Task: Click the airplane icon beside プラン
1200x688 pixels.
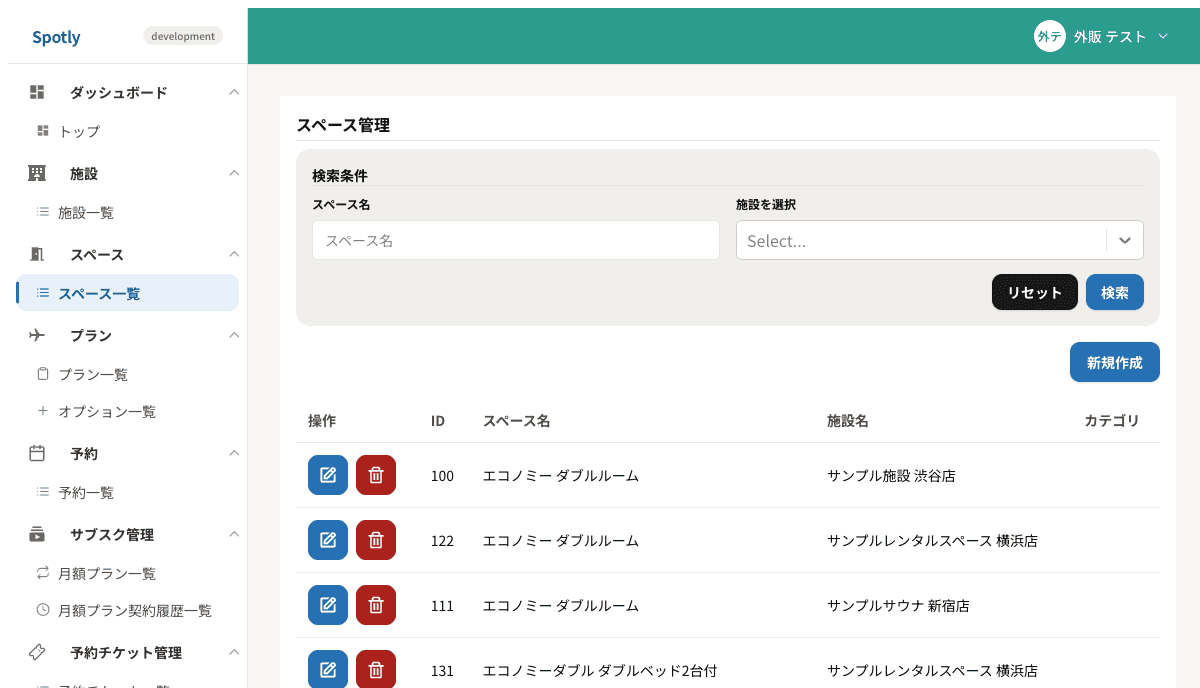Action: 37,335
